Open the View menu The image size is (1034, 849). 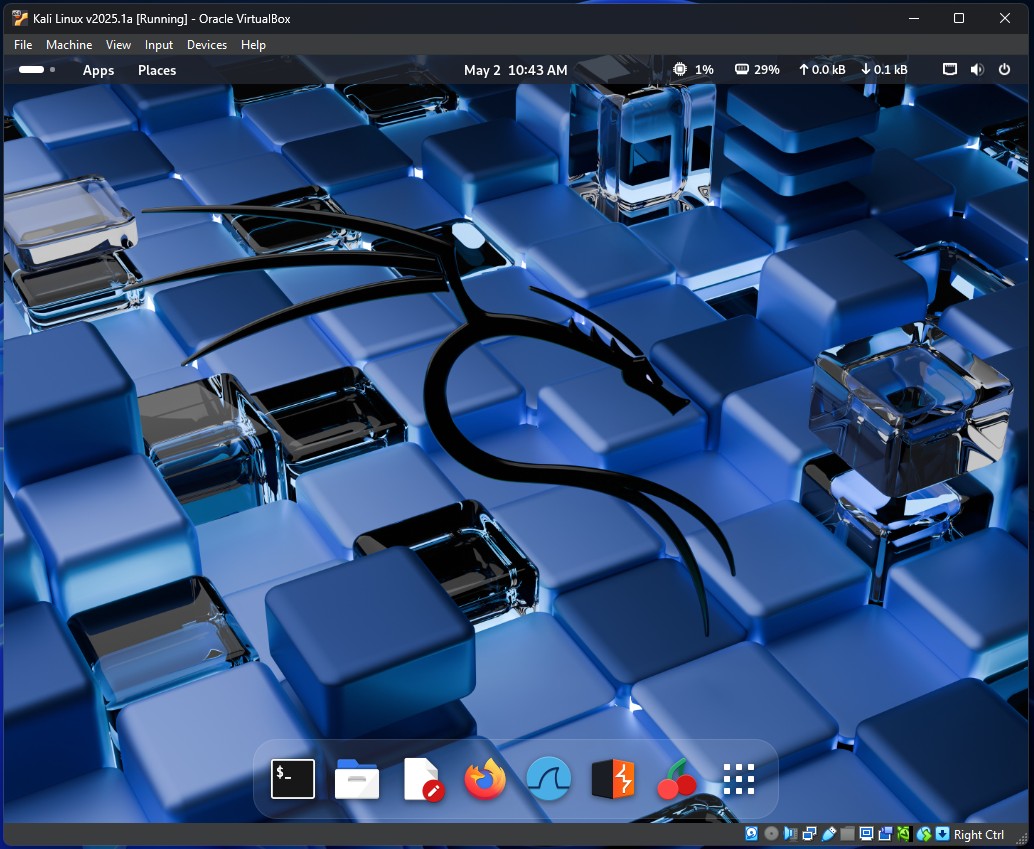(x=118, y=45)
